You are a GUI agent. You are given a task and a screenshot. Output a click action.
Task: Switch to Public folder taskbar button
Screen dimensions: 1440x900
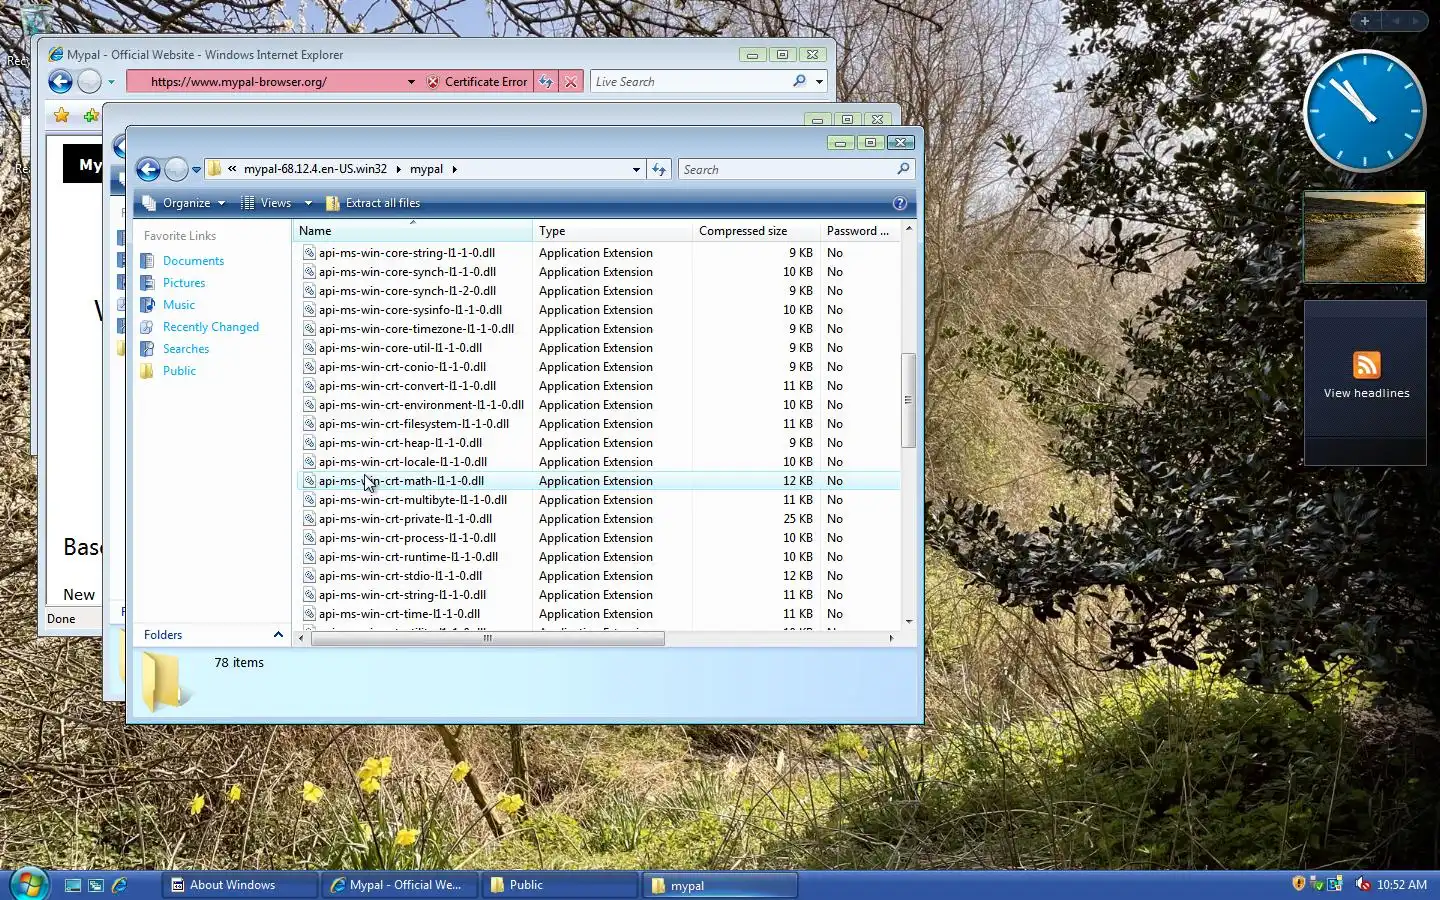(x=560, y=885)
